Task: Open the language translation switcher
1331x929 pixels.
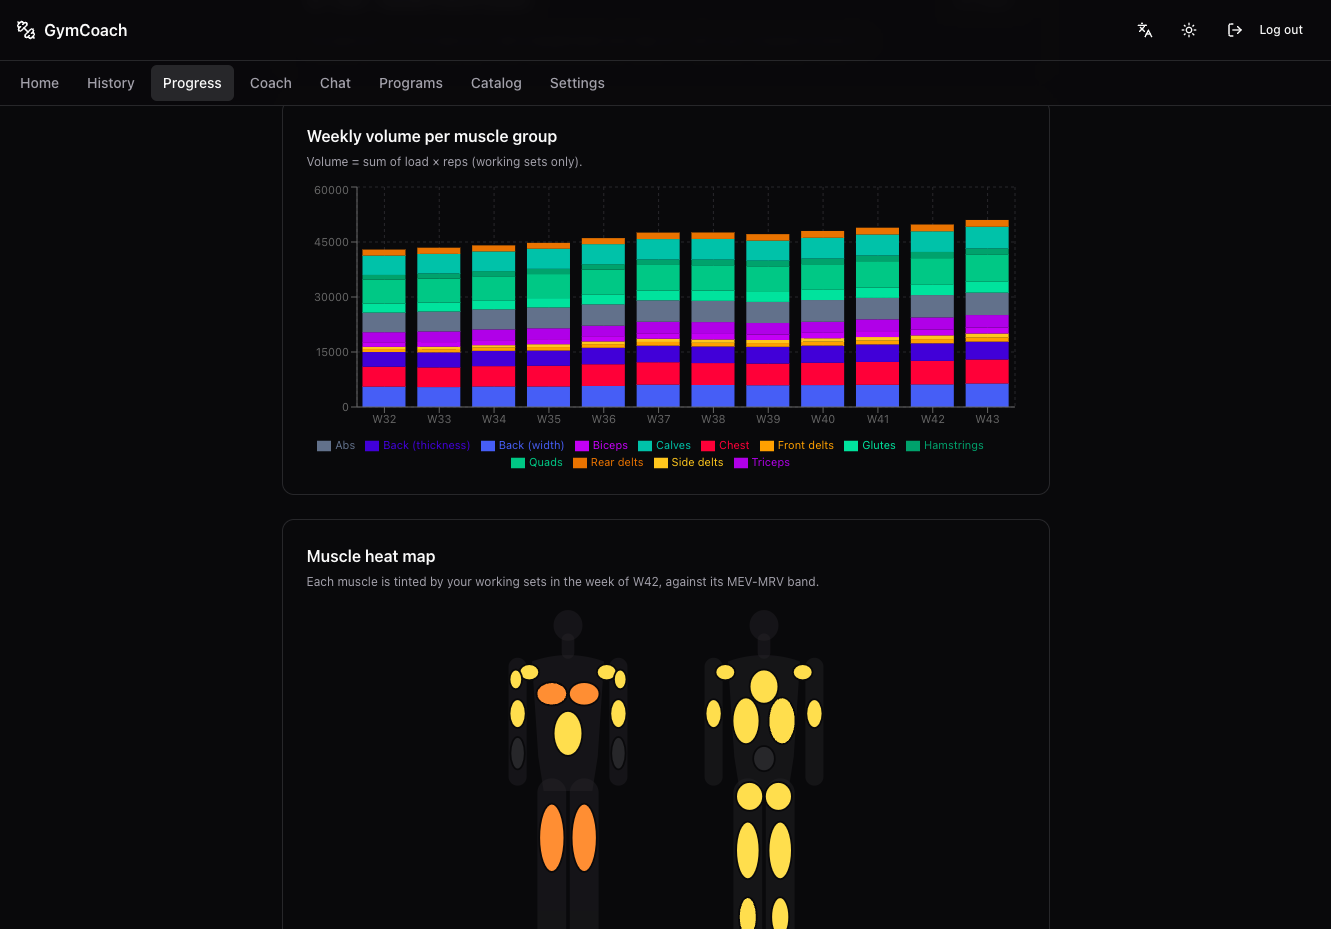Action: (1145, 30)
